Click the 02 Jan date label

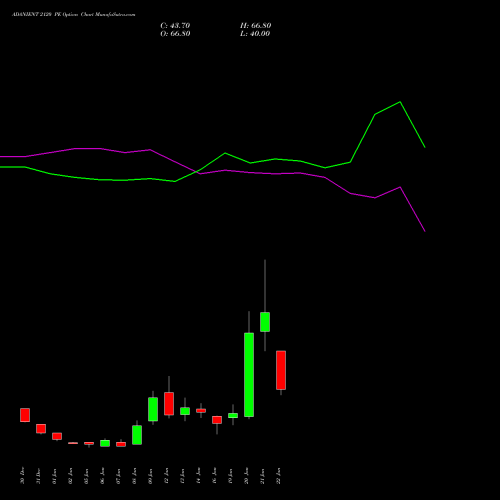click(70, 476)
